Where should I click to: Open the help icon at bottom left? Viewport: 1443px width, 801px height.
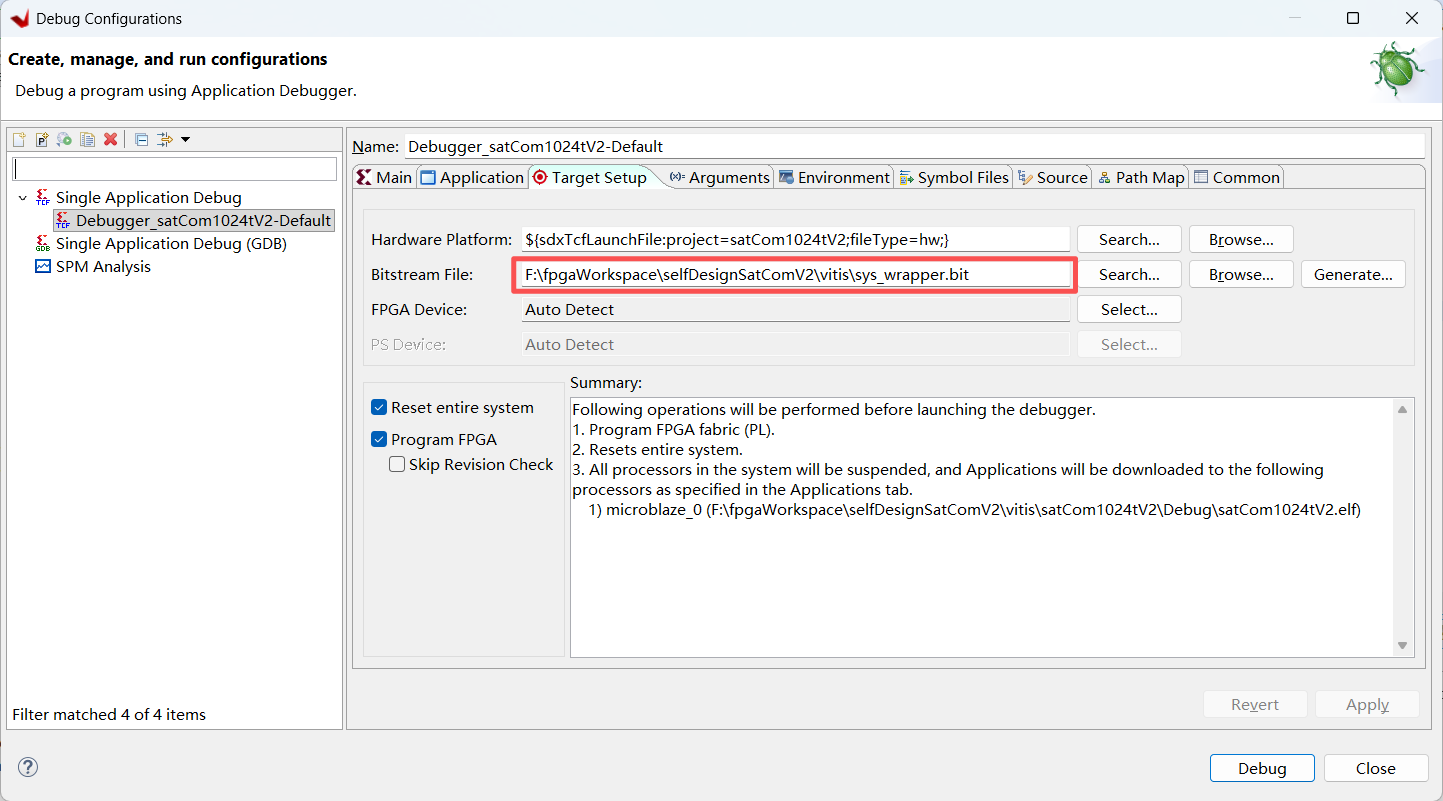(27, 767)
